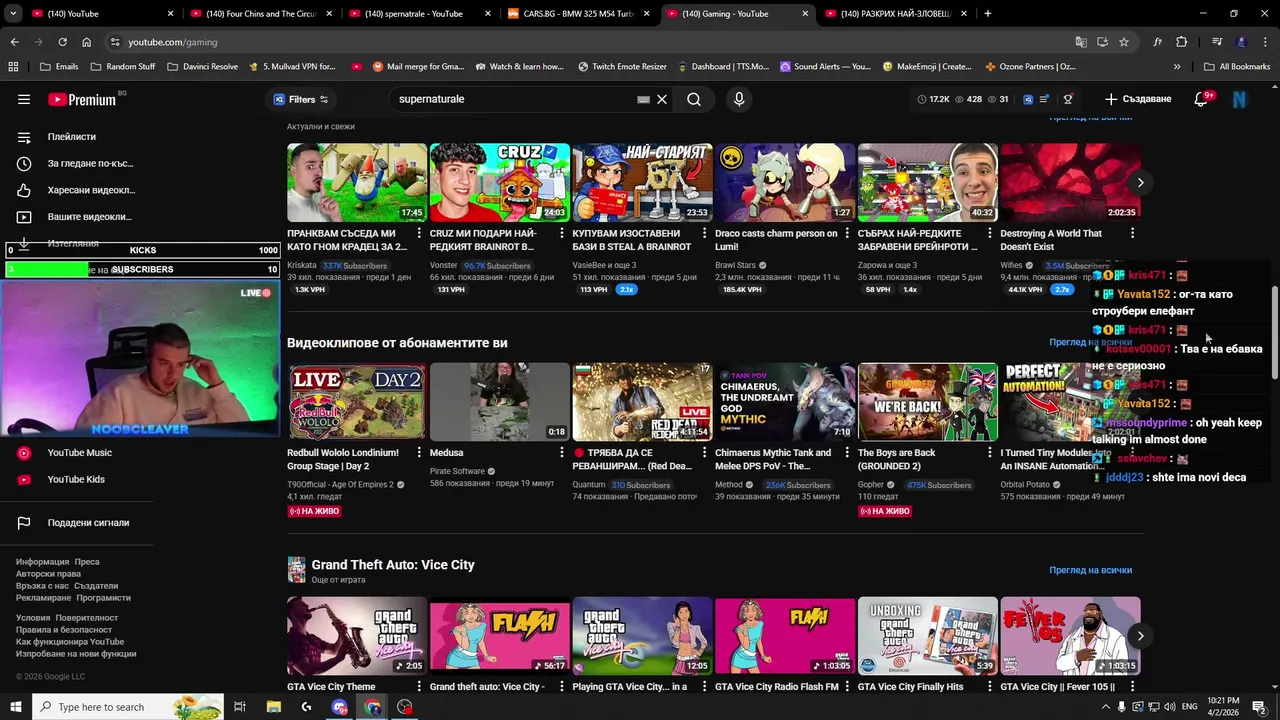The image size is (1280, 720).
Task: Play the Redbull Wololo Londinium live thumbnail
Action: pos(357,401)
